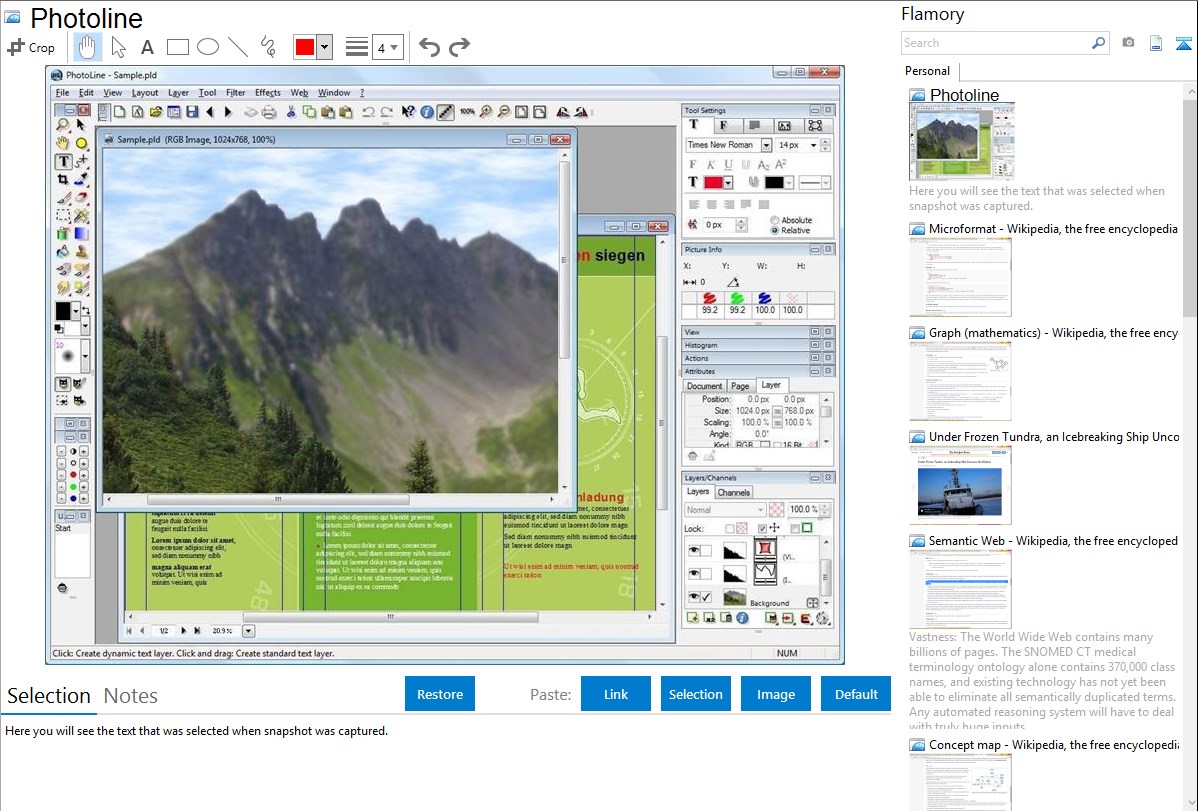
Task: Click the camera snapshot icon
Action: click(x=1128, y=43)
